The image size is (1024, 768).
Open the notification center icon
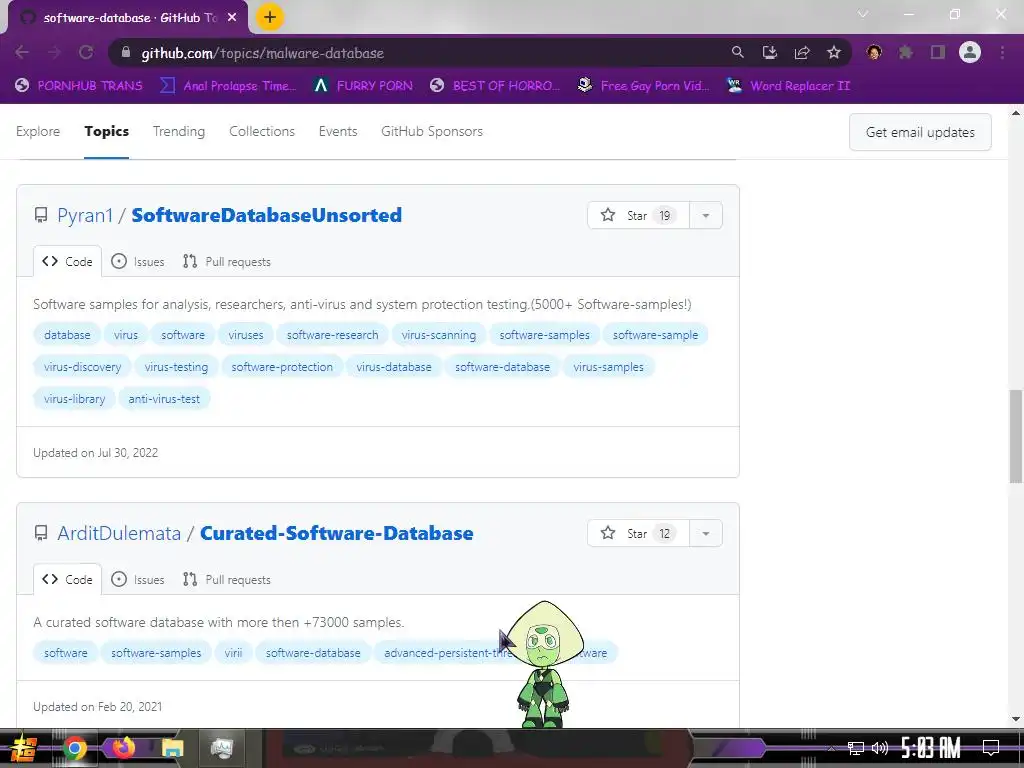click(x=991, y=748)
